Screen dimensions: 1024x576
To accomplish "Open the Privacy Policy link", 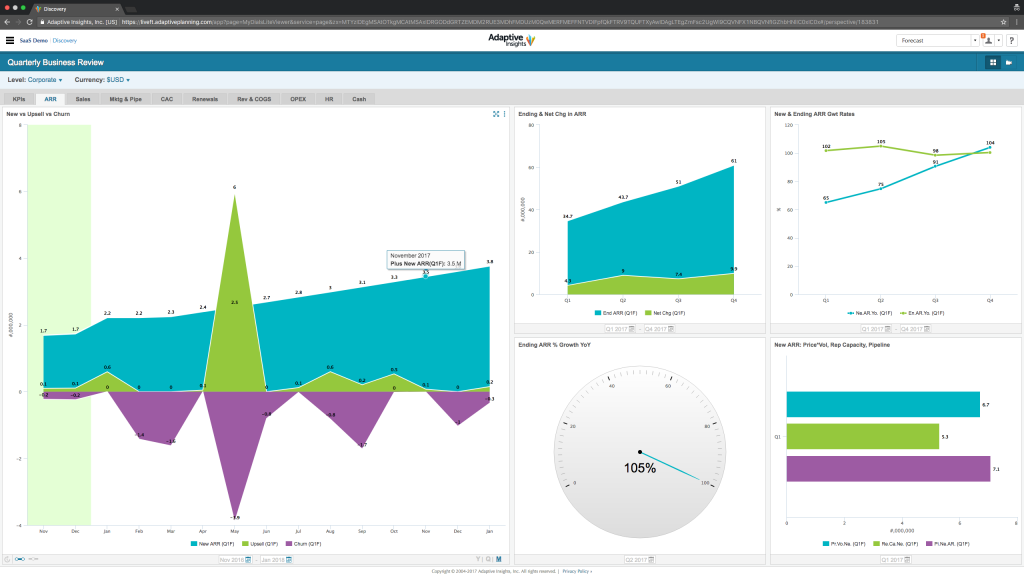I will (577, 572).
